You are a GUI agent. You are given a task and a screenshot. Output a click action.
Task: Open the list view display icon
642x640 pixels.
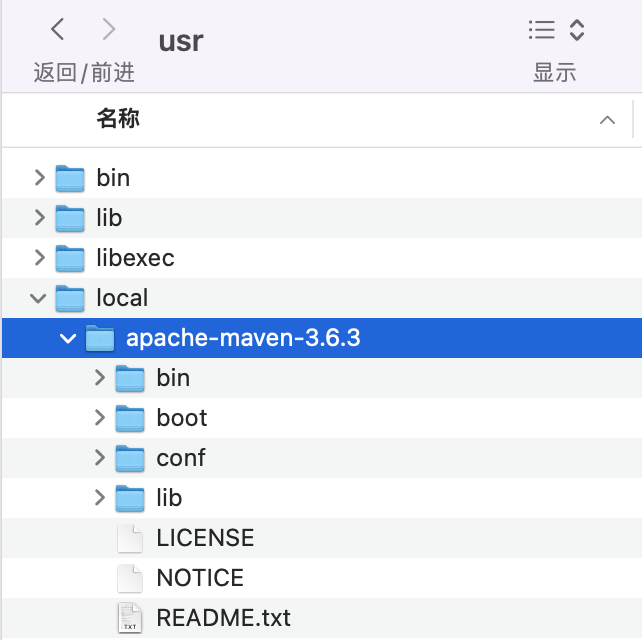click(541, 30)
